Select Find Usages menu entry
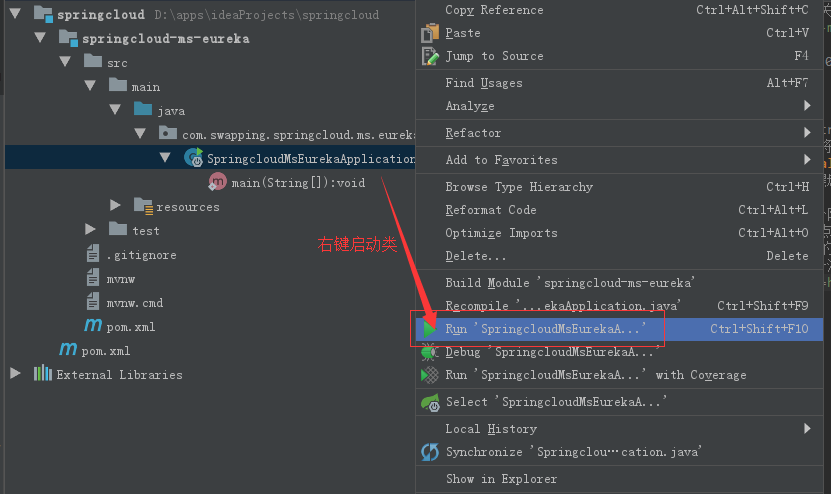The width and height of the screenshot is (831, 494). (x=619, y=83)
